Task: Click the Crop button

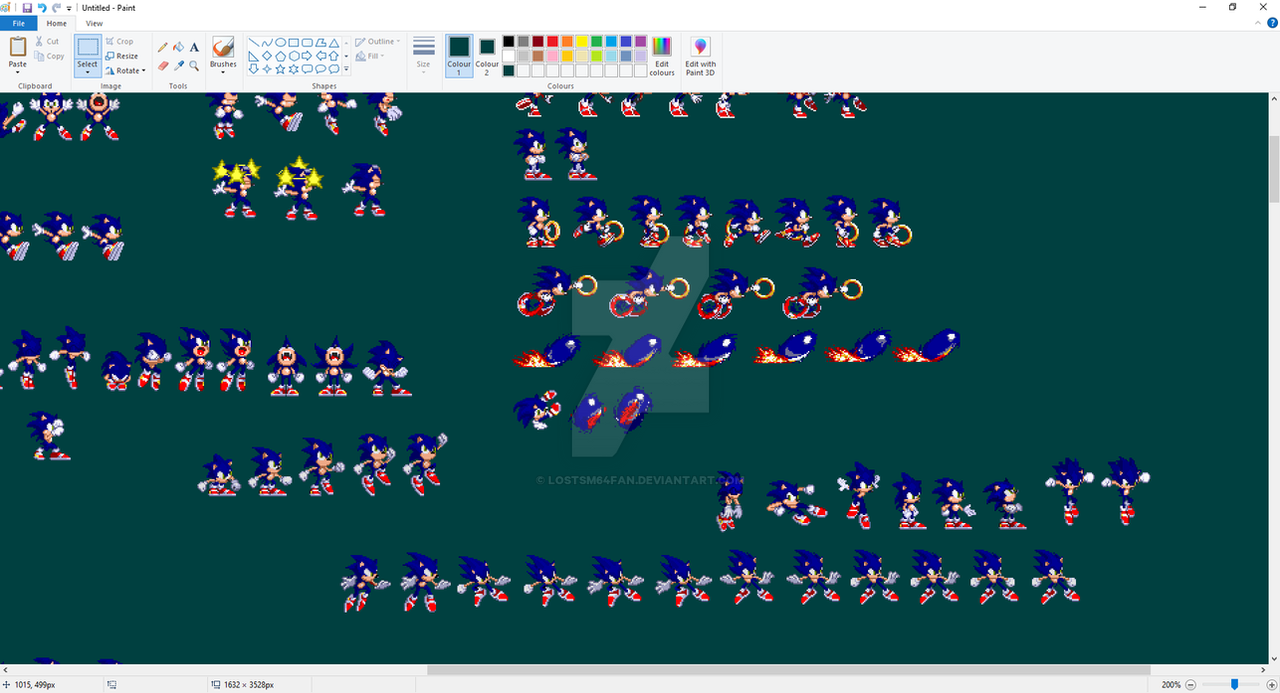Action: pyautogui.click(x=119, y=42)
